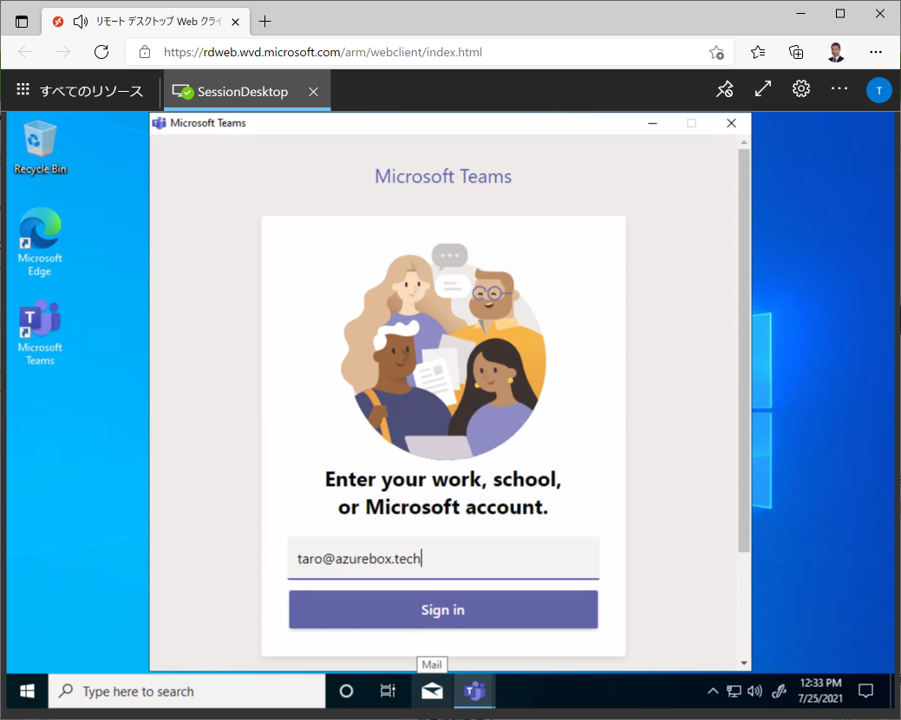Select the Microsoft Teams desktop shortcut
The height and width of the screenshot is (720, 901).
[40, 332]
